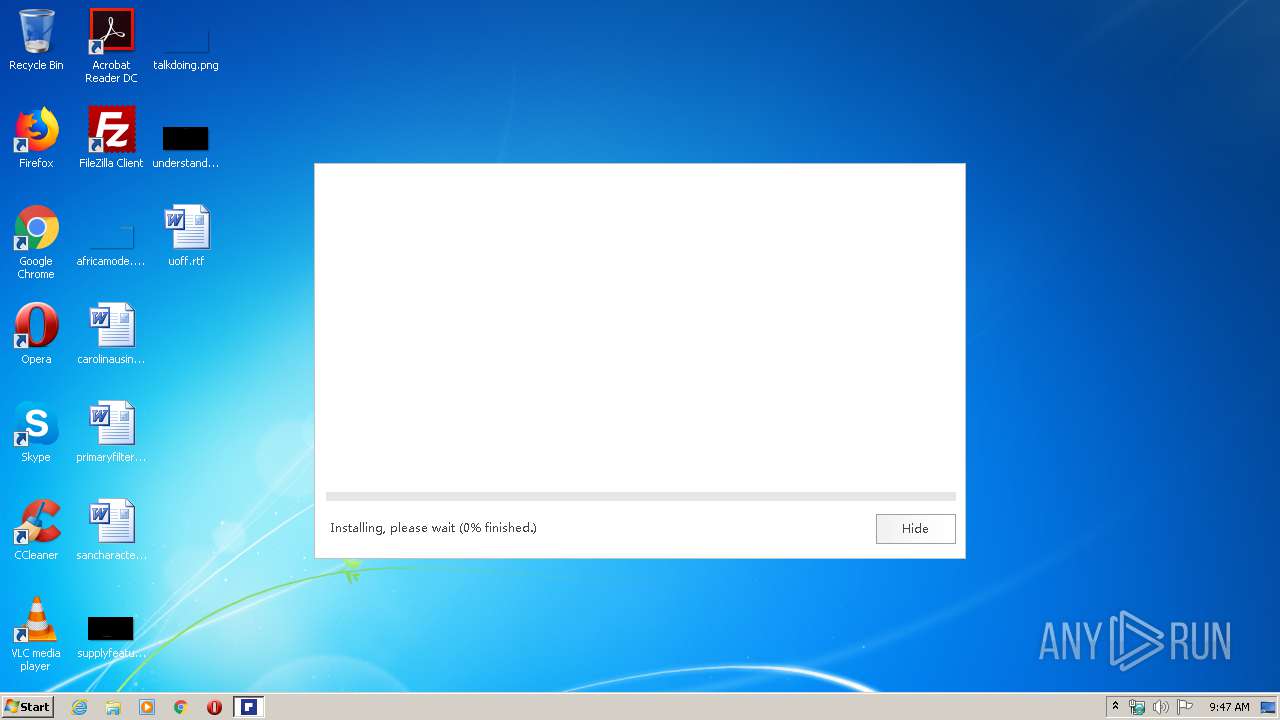Select the Firefox desktop shortcut

[36, 138]
